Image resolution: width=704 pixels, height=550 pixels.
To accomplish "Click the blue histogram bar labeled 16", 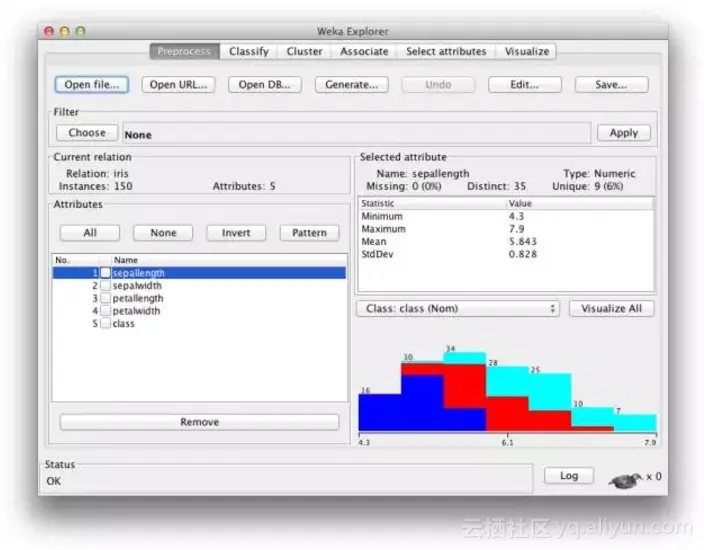I will pyautogui.click(x=380, y=413).
